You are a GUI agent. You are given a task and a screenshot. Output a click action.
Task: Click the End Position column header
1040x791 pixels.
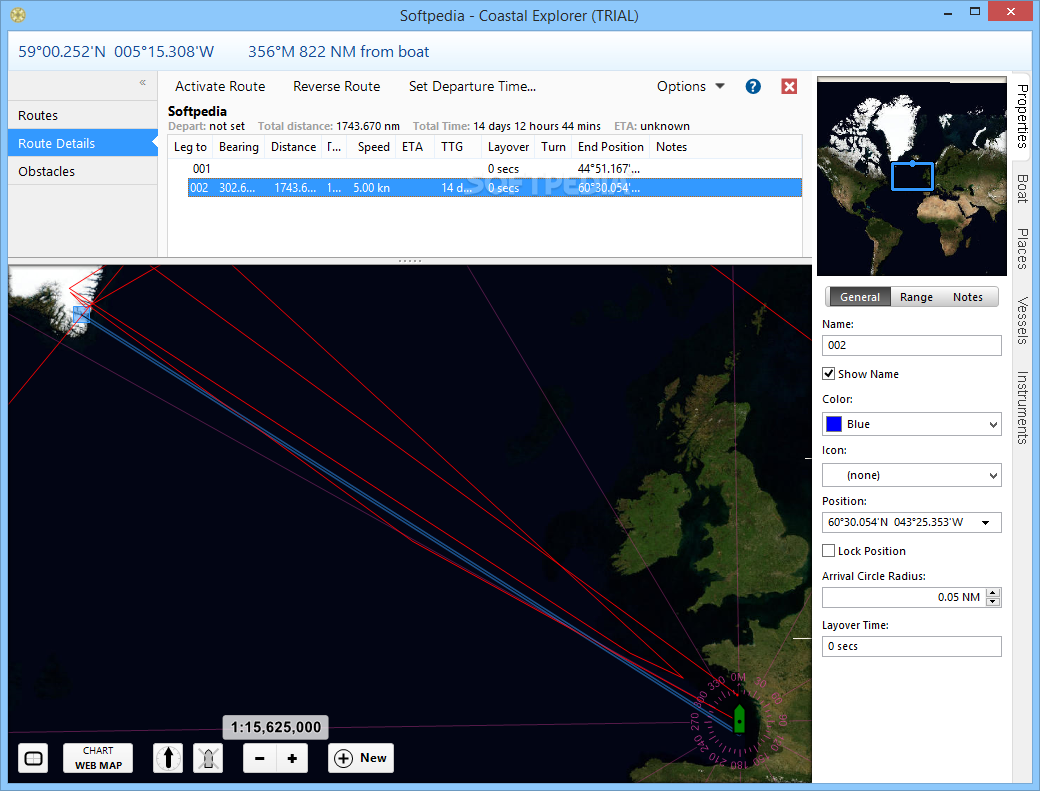[x=610, y=147]
